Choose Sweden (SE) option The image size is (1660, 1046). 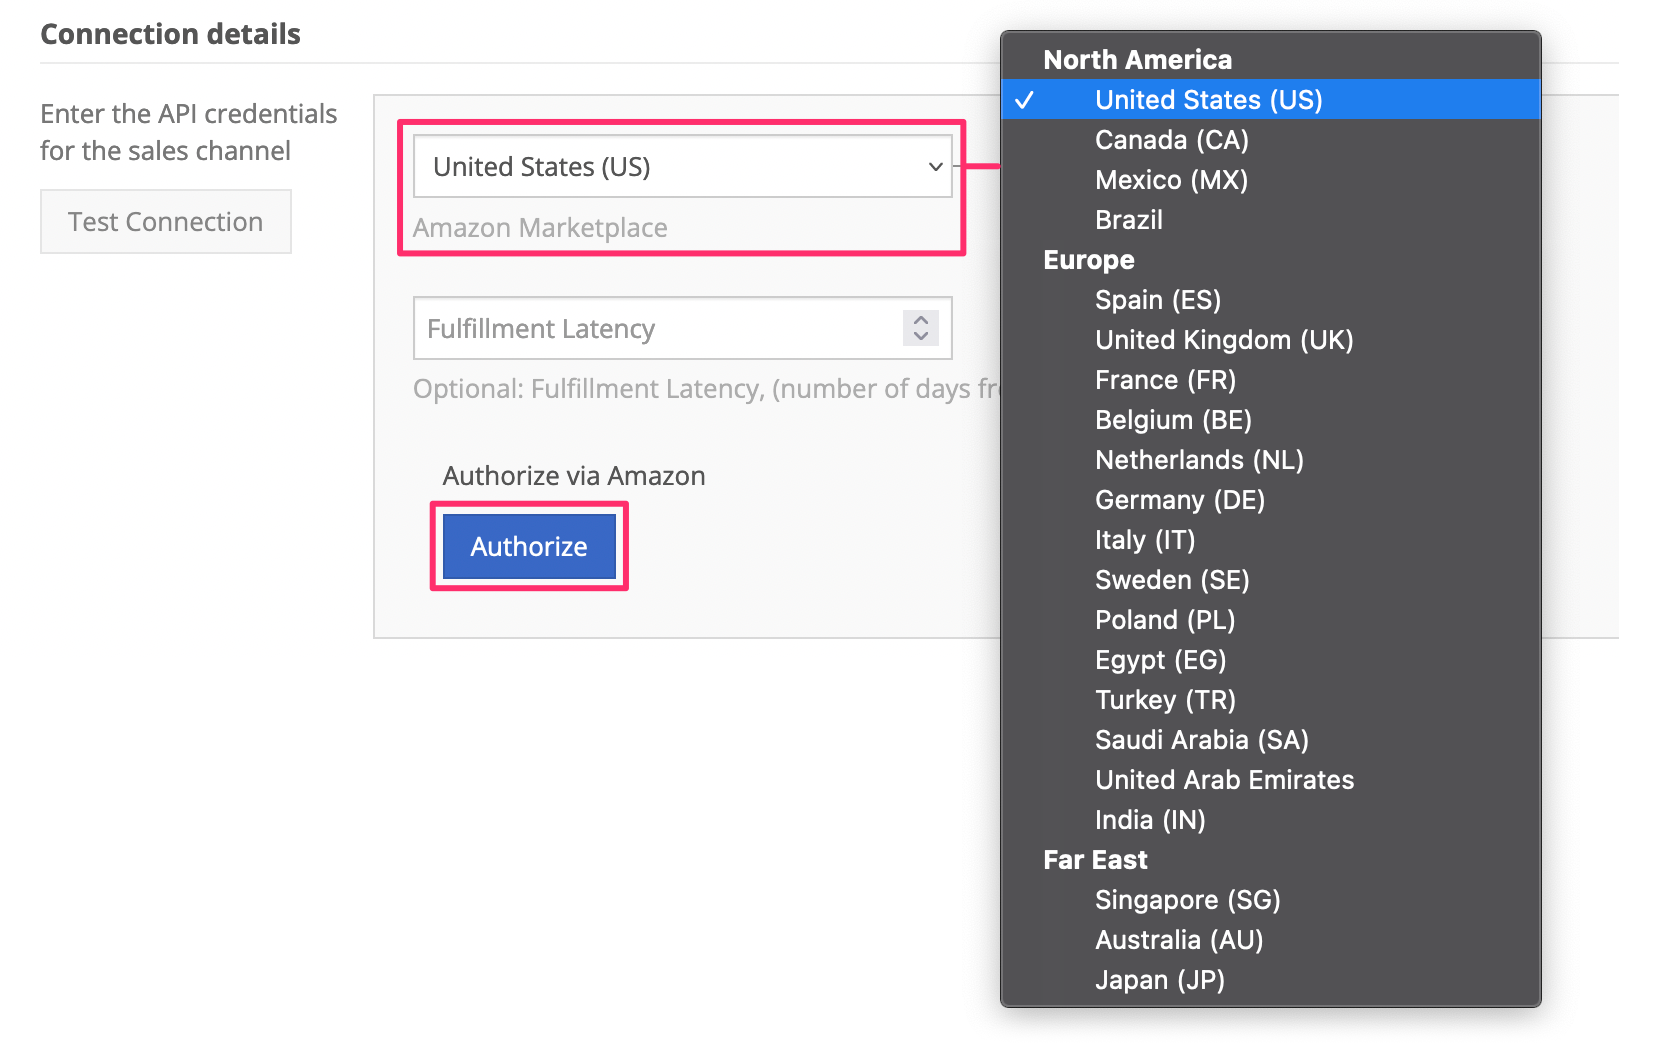pyautogui.click(x=1271, y=579)
